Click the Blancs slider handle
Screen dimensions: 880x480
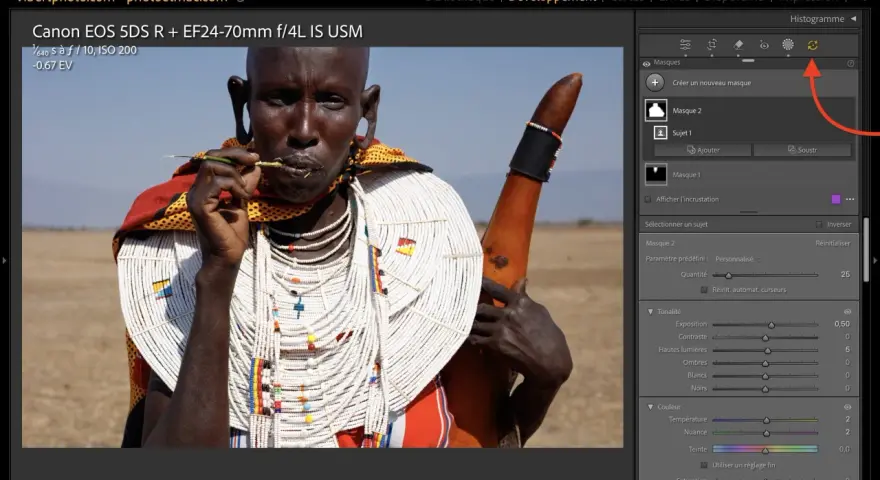click(765, 376)
